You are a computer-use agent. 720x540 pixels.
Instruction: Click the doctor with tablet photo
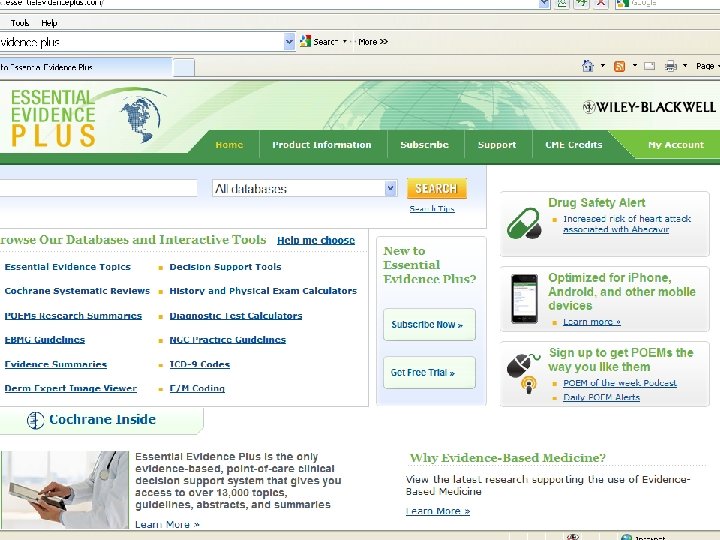pos(64,489)
